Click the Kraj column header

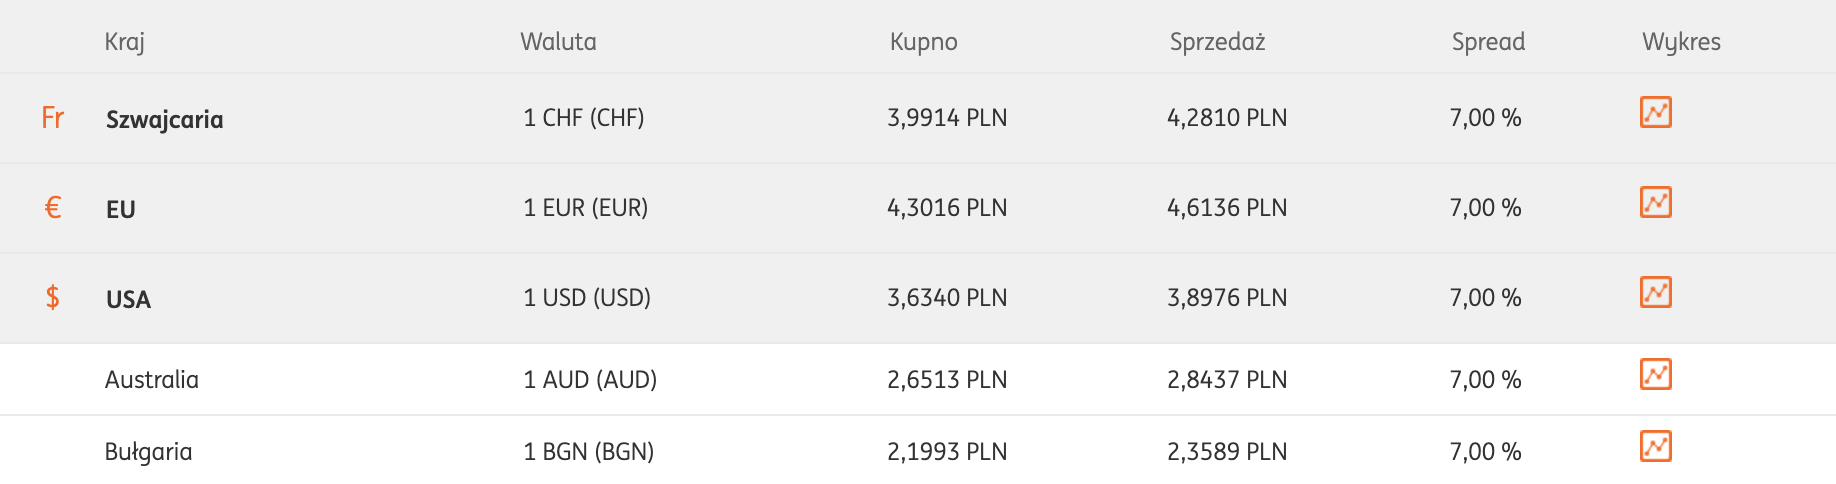coord(125,42)
